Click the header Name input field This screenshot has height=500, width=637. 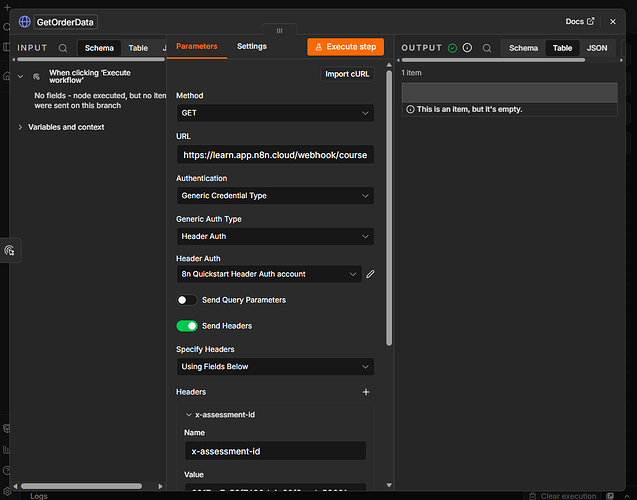coord(275,451)
